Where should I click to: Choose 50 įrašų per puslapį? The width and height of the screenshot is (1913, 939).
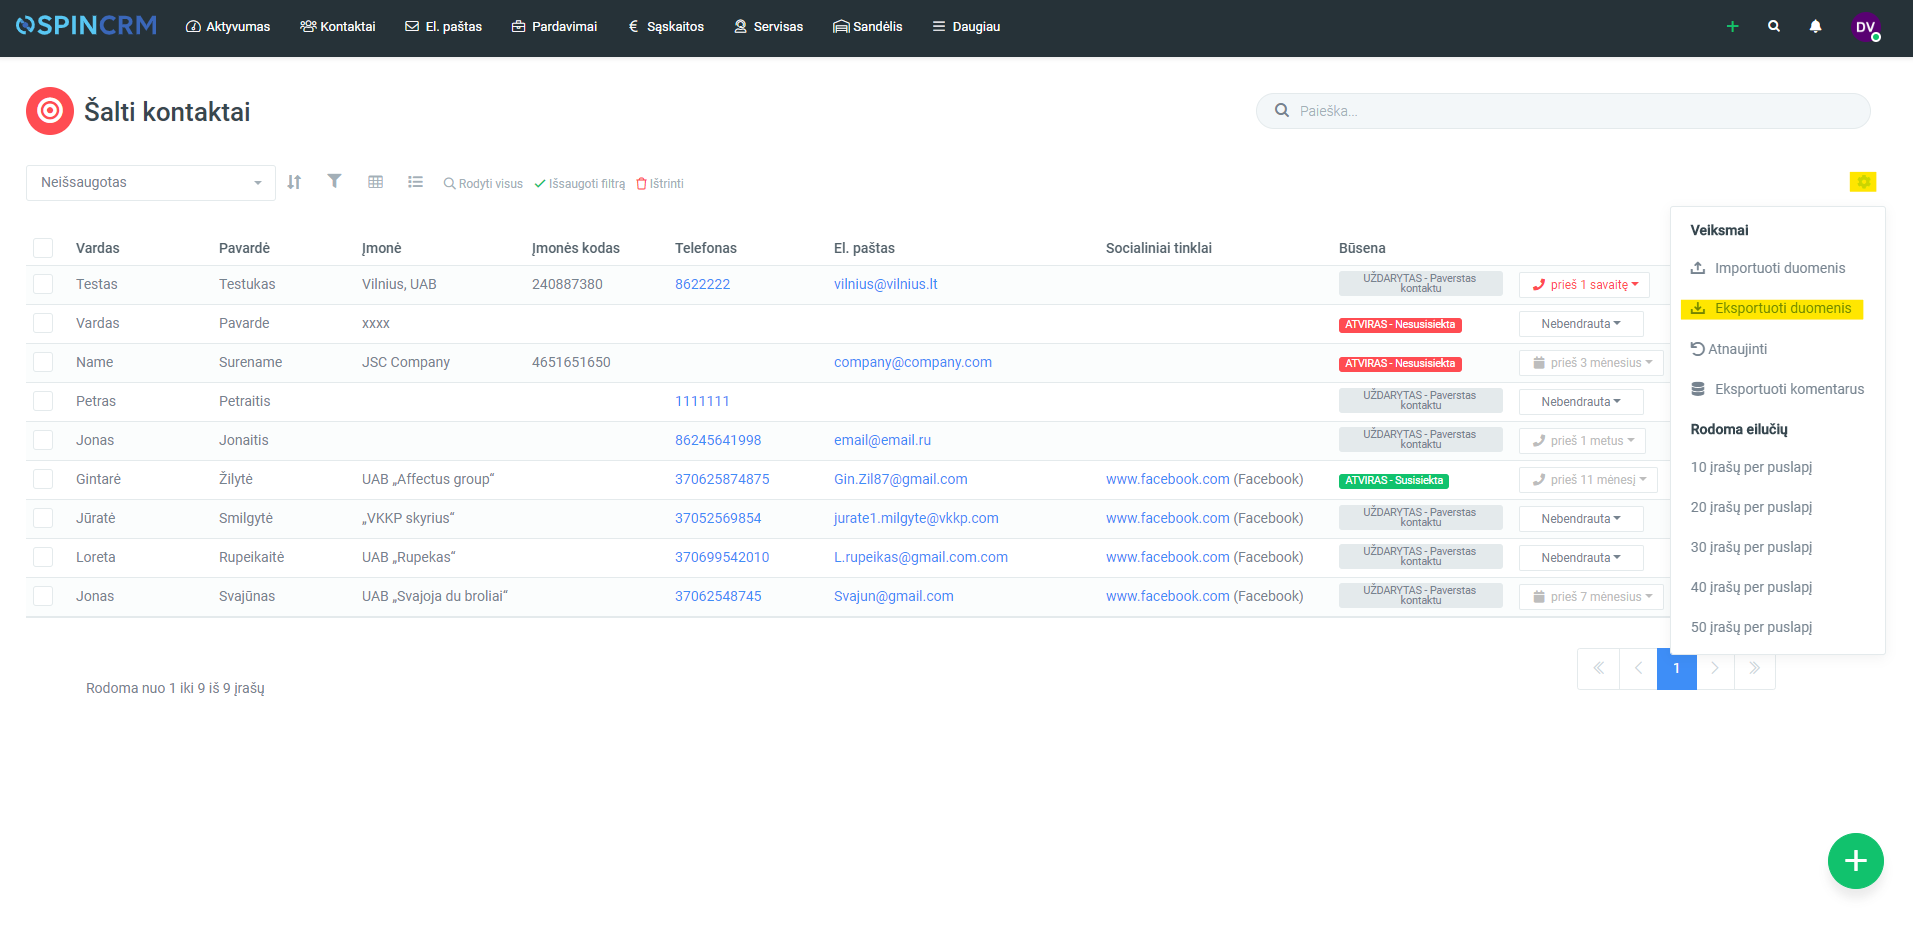[1751, 627]
